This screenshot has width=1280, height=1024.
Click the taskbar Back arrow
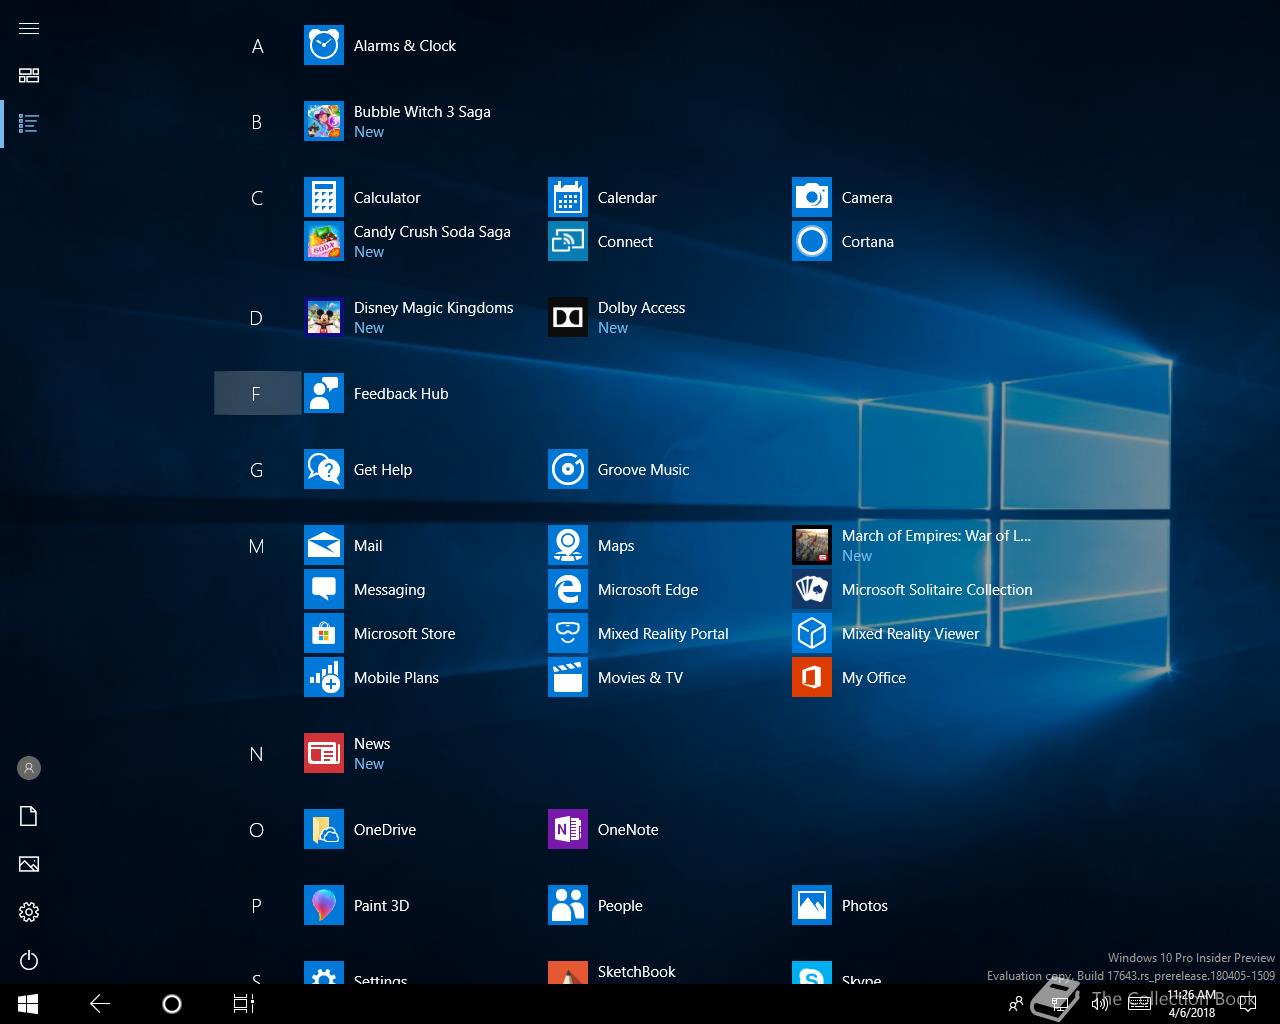100,1004
